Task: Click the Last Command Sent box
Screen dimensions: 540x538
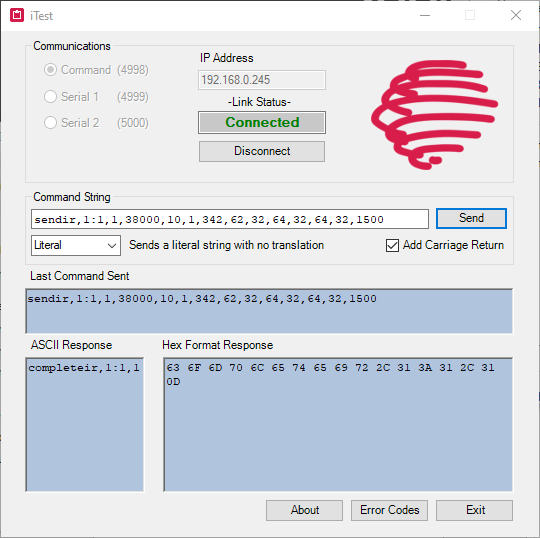Action: 269,311
